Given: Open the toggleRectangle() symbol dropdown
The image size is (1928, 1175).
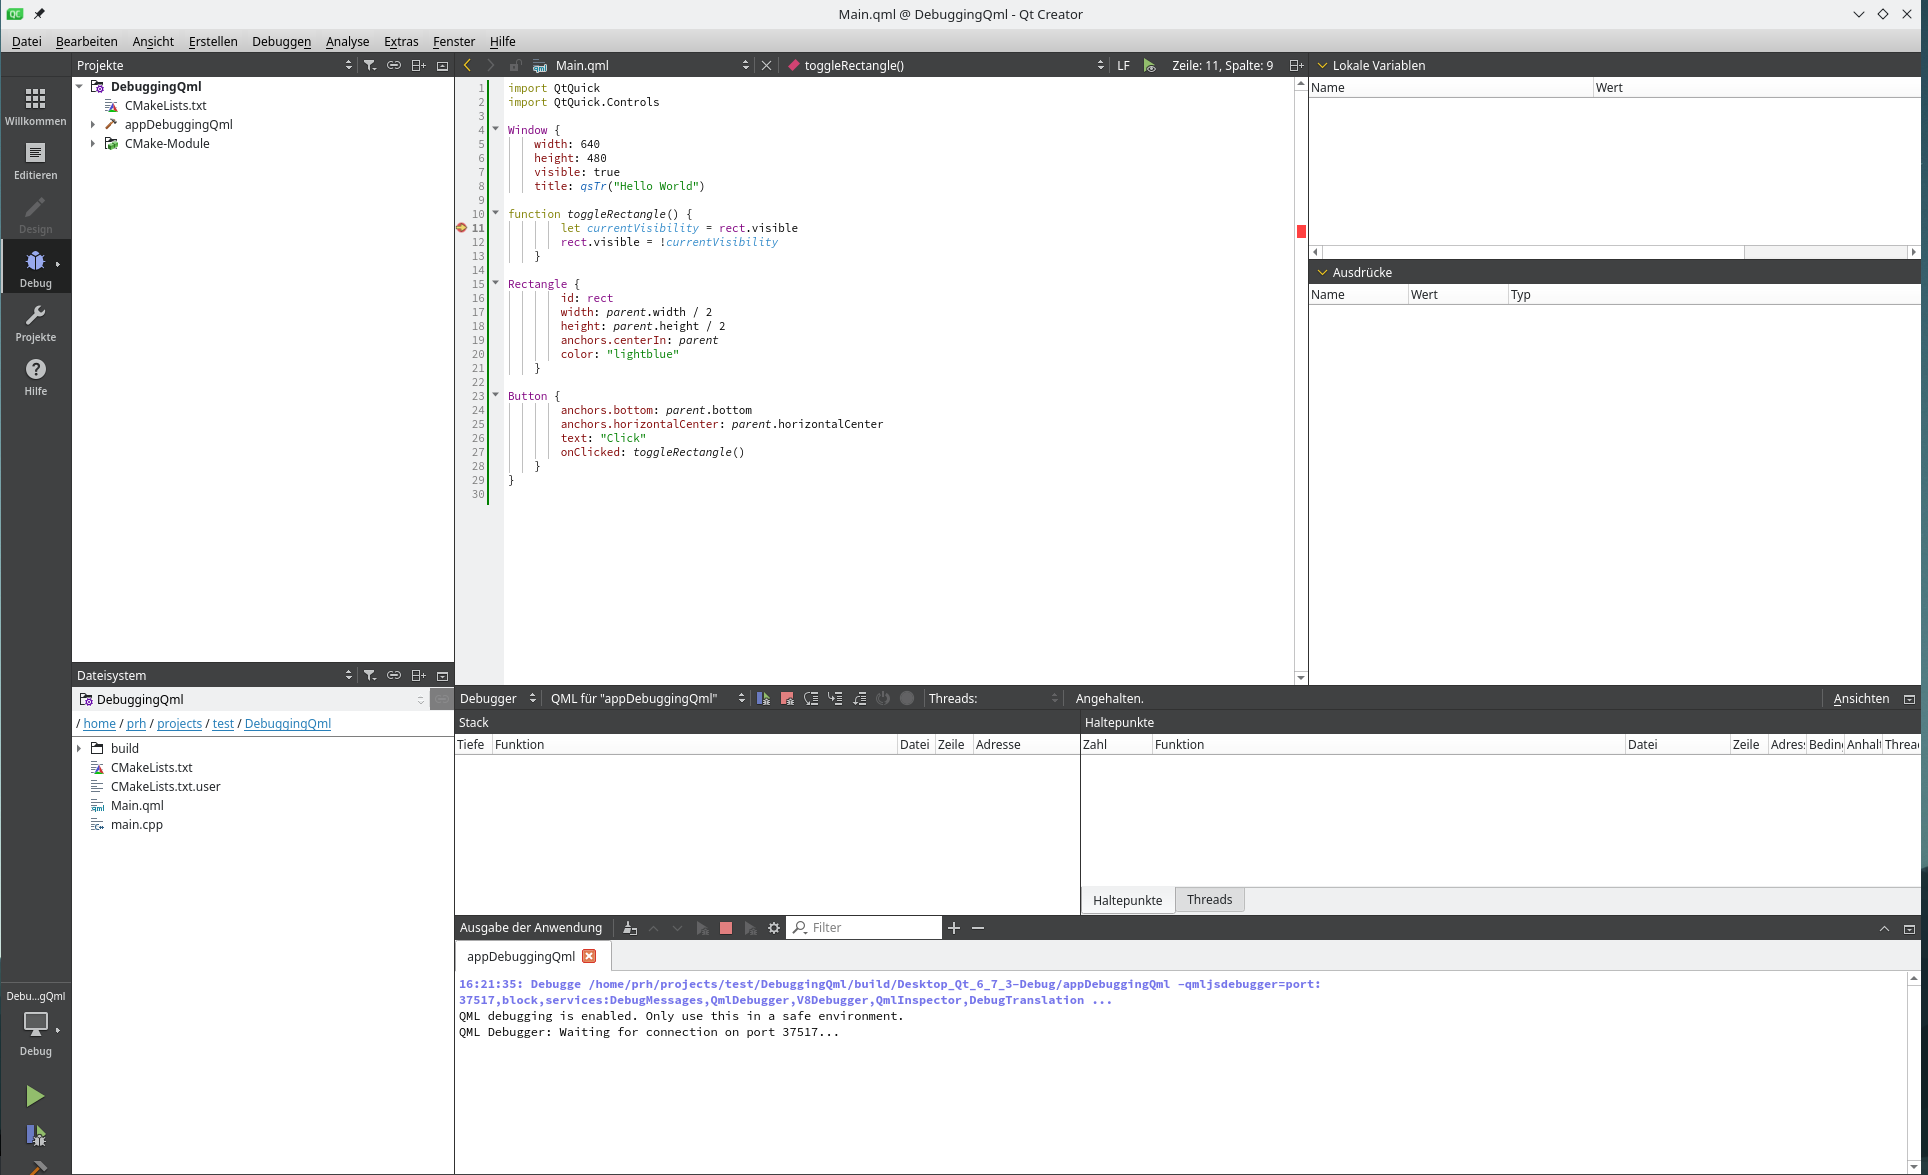Looking at the screenshot, I should point(945,65).
